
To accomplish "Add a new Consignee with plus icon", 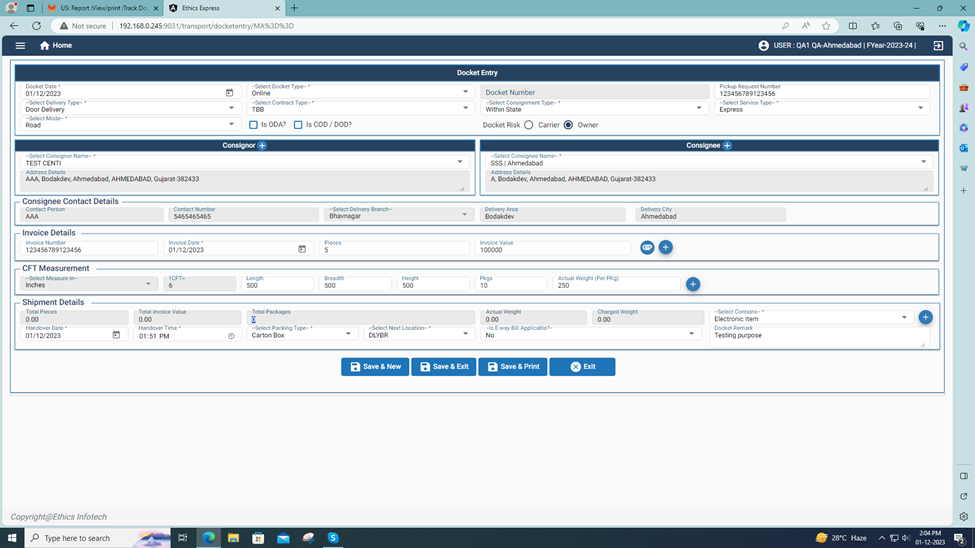I will point(727,146).
